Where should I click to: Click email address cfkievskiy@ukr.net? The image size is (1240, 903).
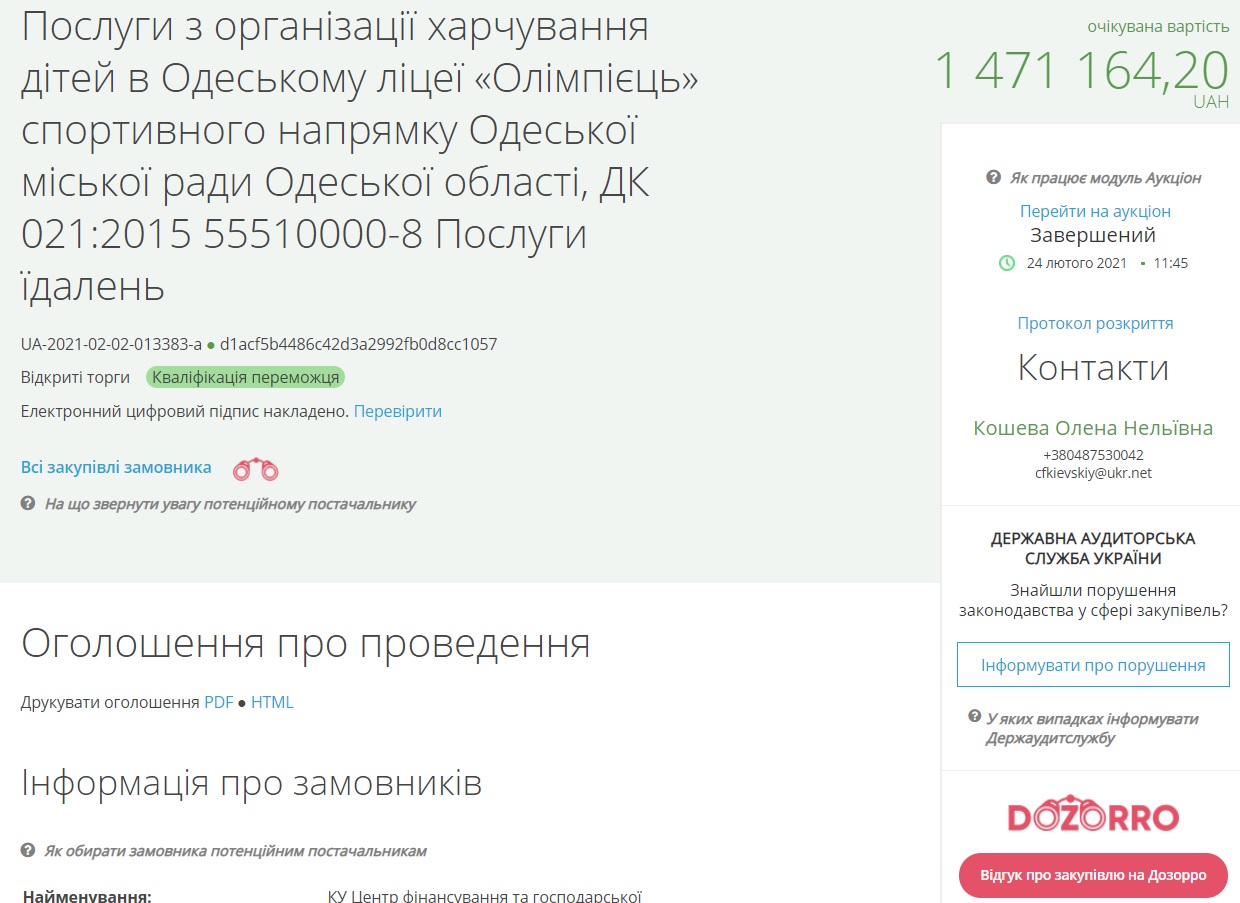point(1093,473)
